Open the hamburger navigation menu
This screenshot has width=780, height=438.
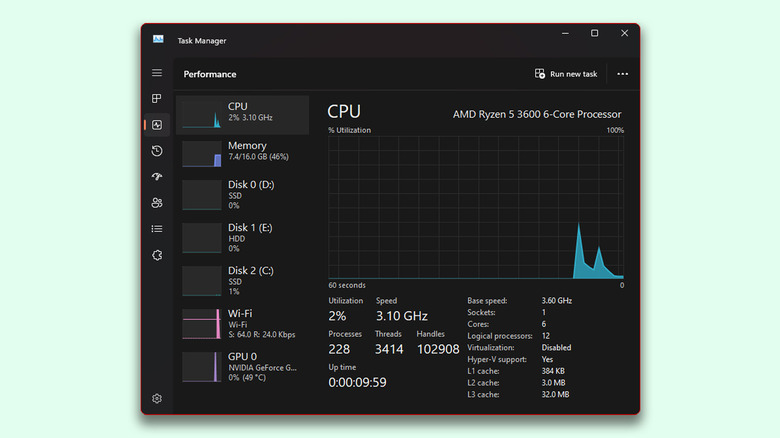tap(157, 73)
